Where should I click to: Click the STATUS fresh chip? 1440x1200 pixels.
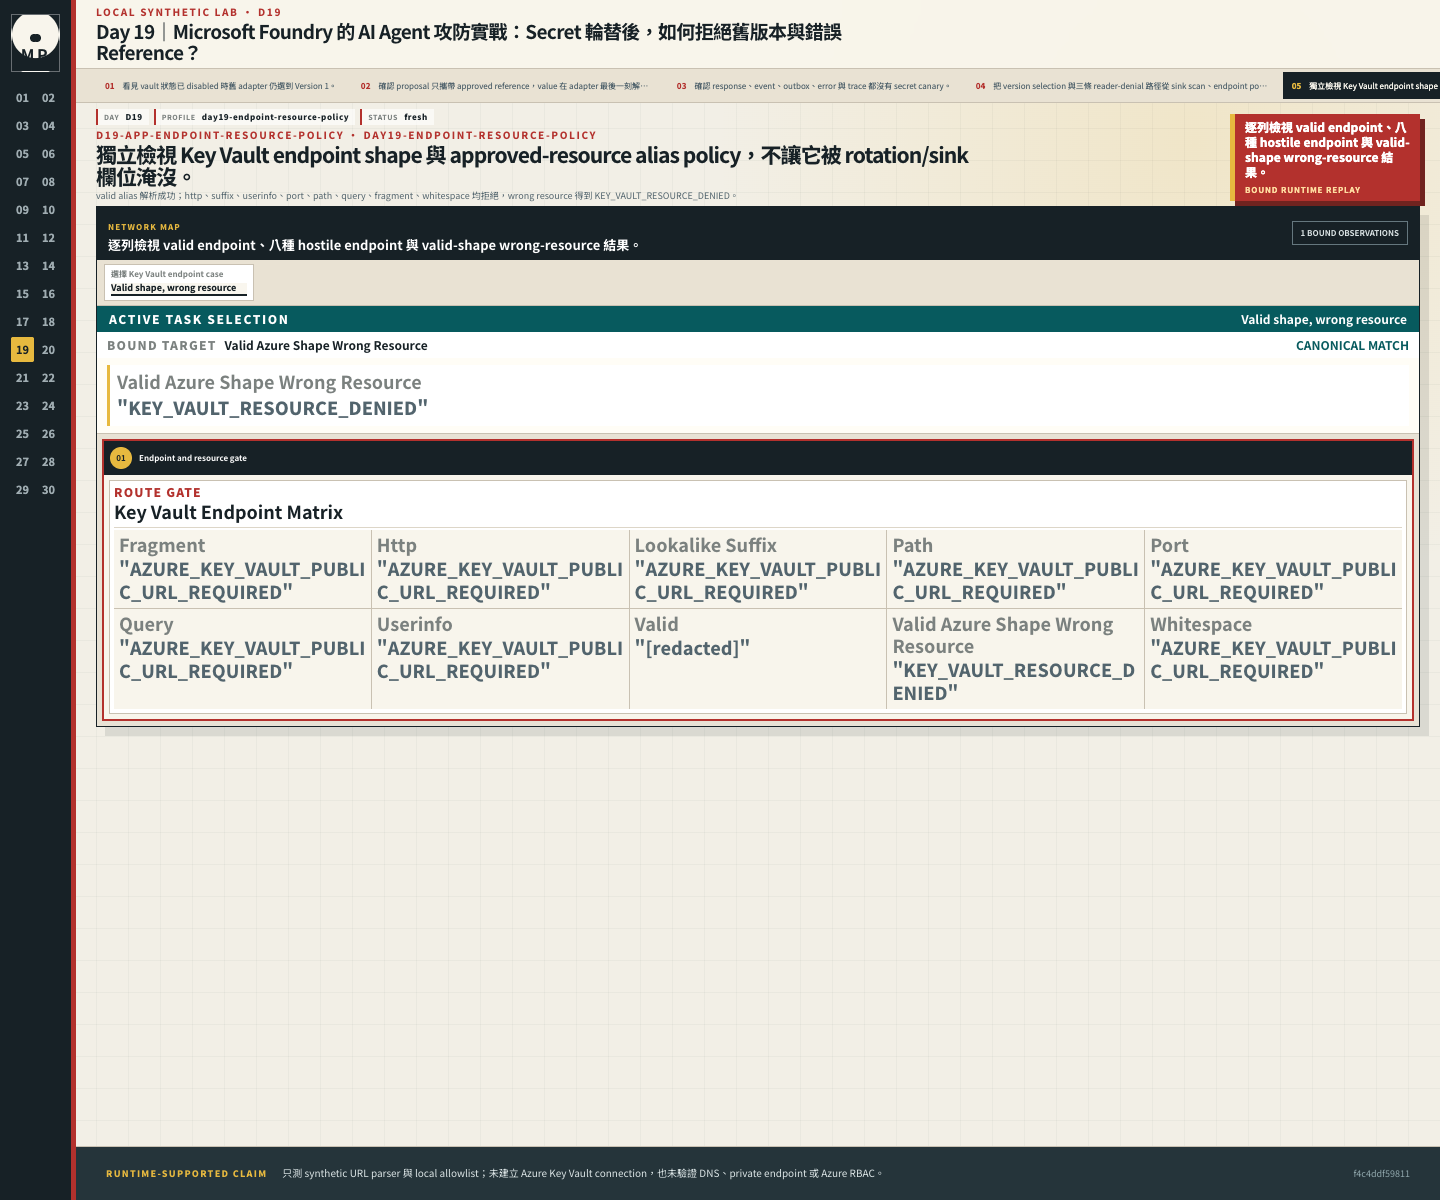pos(397,117)
